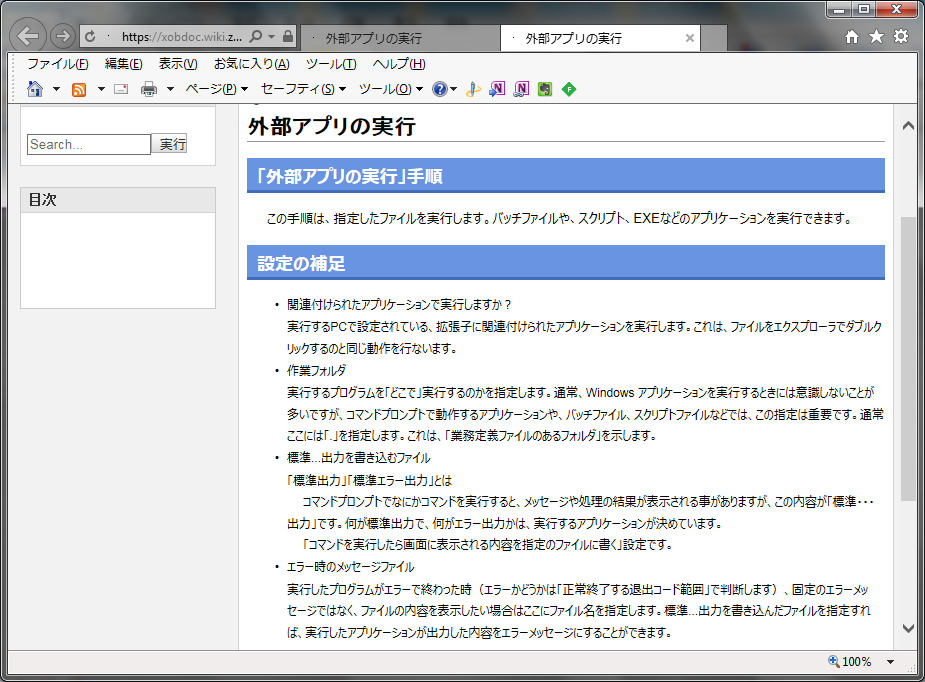
Task: Open the ツール(O) command dropdown
Action: (391, 89)
